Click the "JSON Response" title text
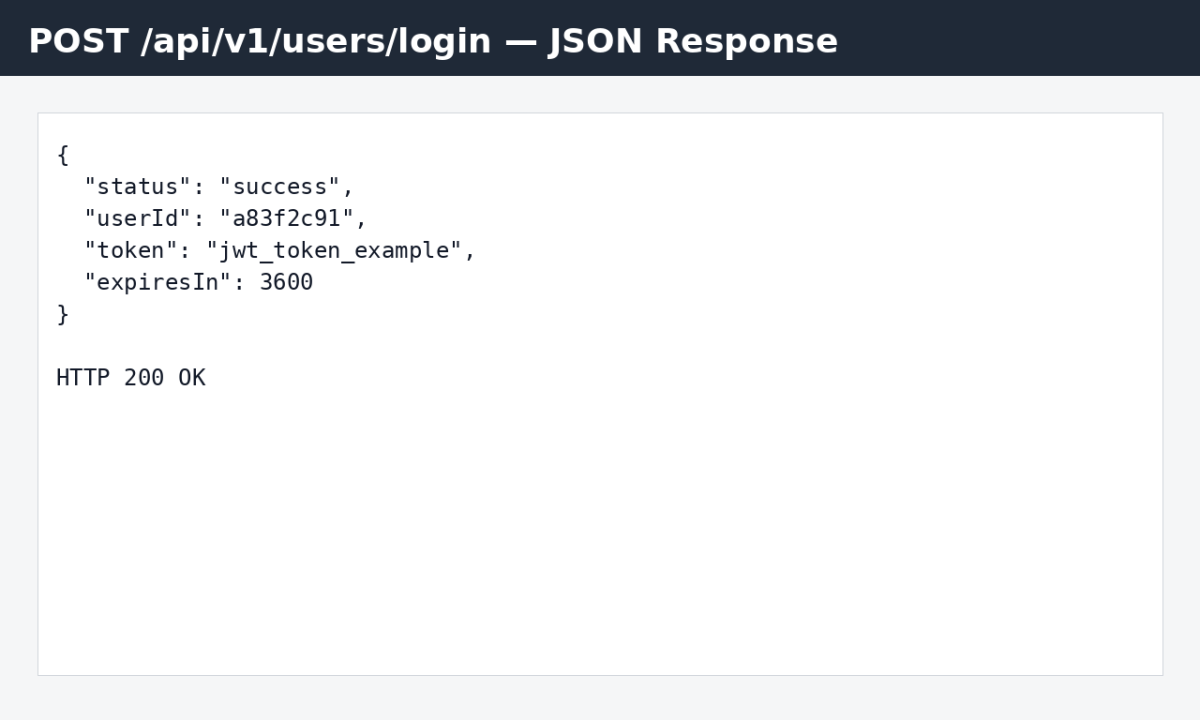This screenshot has height=720, width=1200. 693,41
